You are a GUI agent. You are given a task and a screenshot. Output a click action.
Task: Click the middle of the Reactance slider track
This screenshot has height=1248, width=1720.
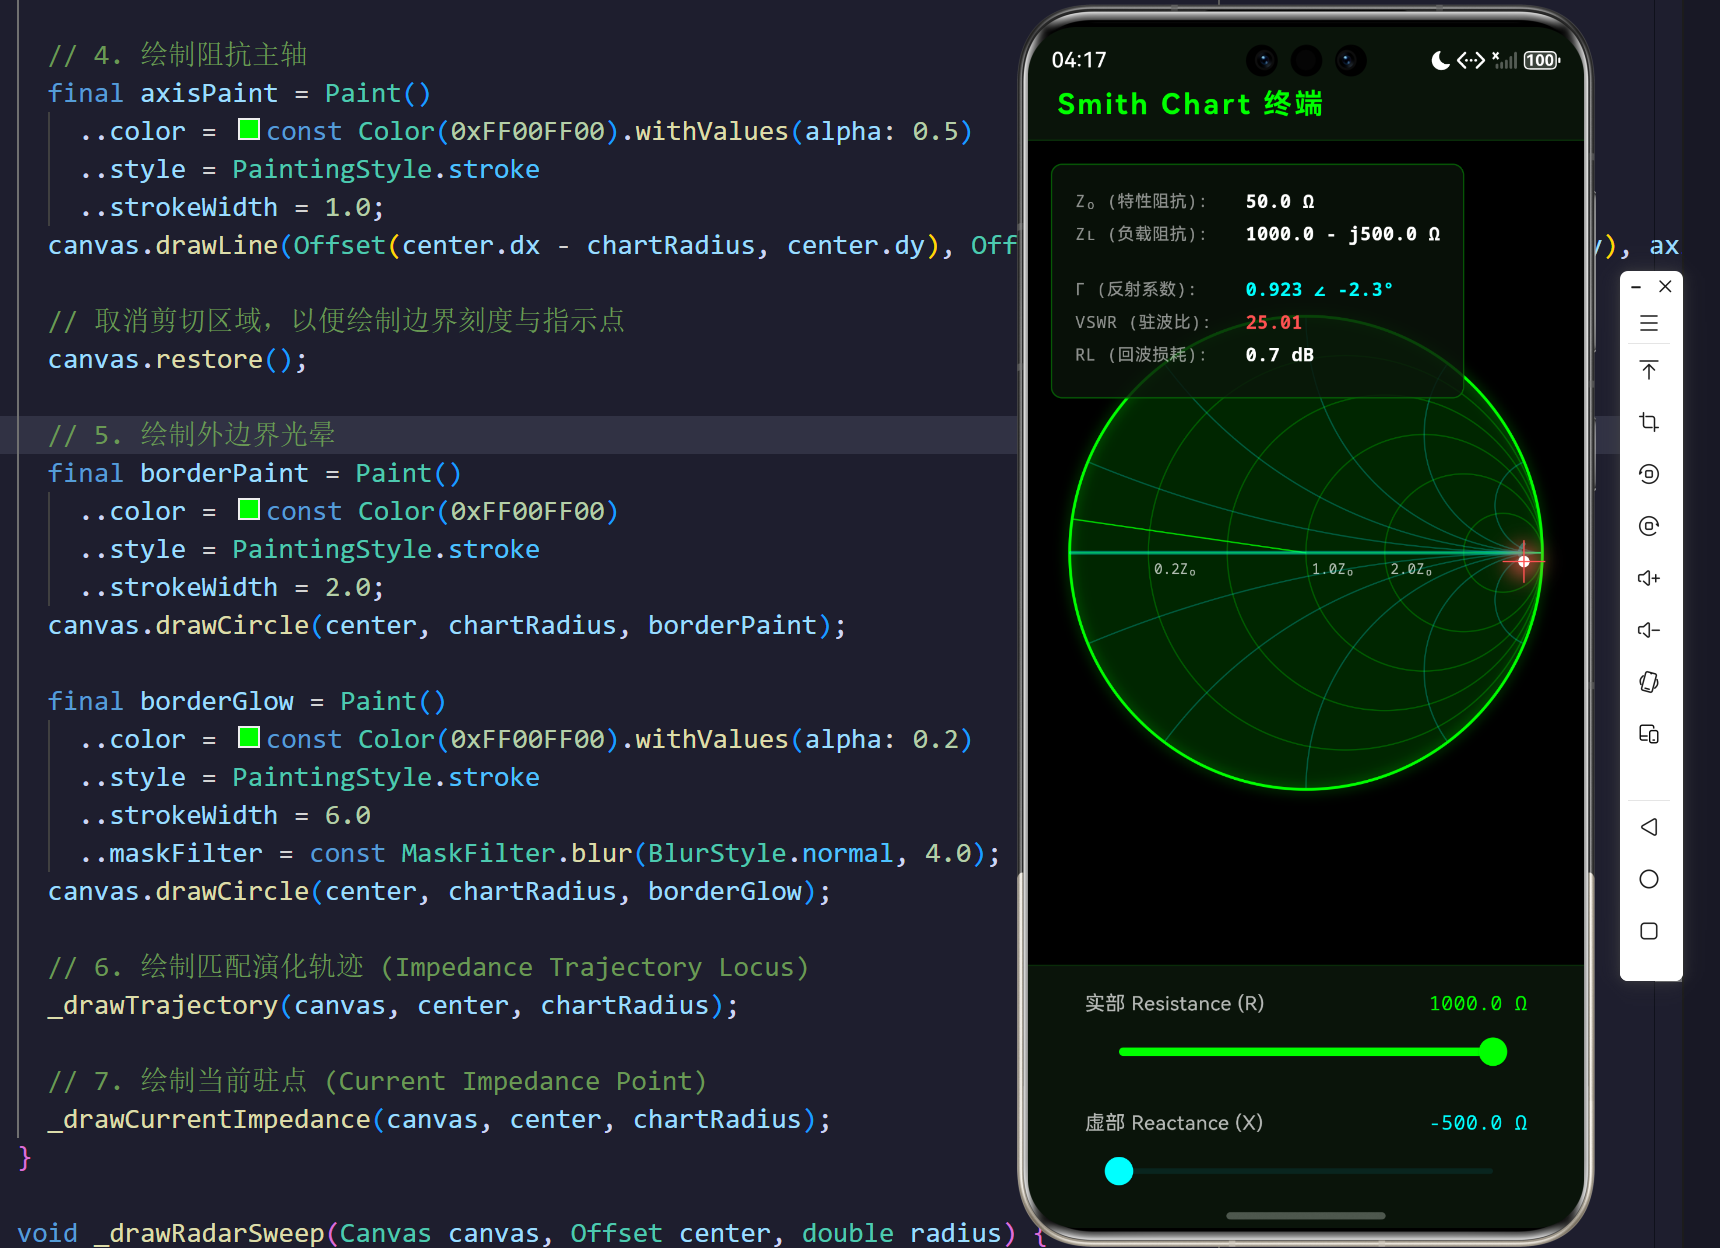tap(1306, 1171)
